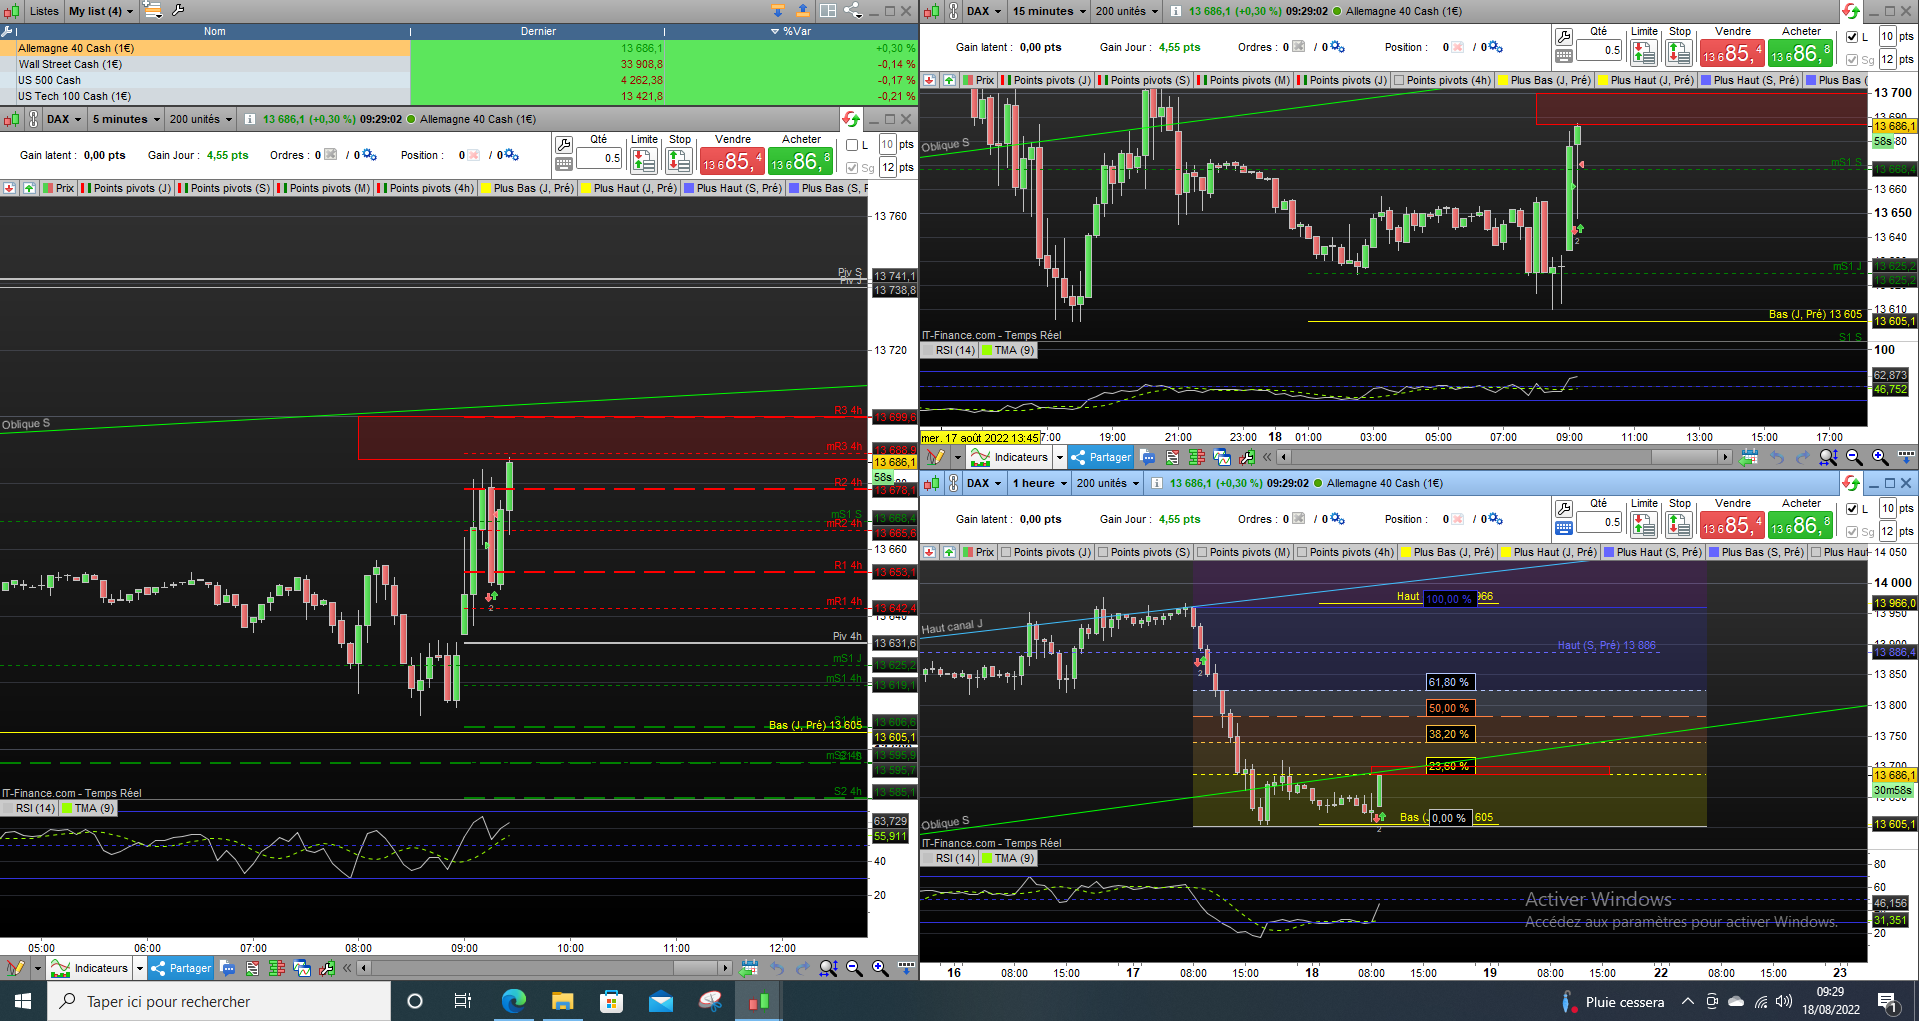Show instrument info icon in 5 minutes chart header
Screen dimensions: 1919x1021
[249, 119]
